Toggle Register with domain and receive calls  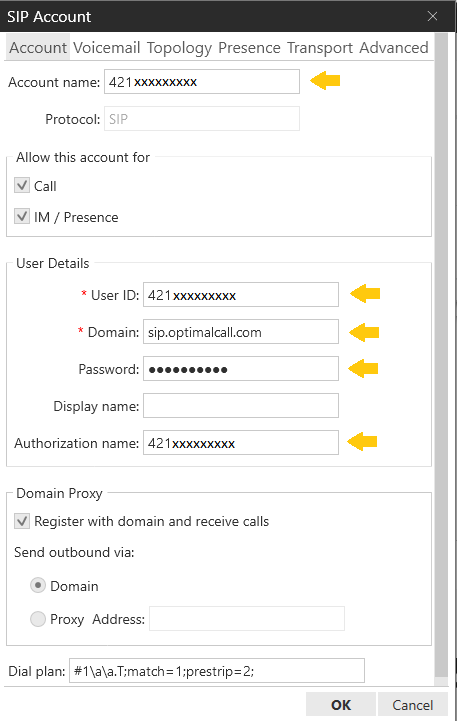pyautogui.click(x=22, y=521)
